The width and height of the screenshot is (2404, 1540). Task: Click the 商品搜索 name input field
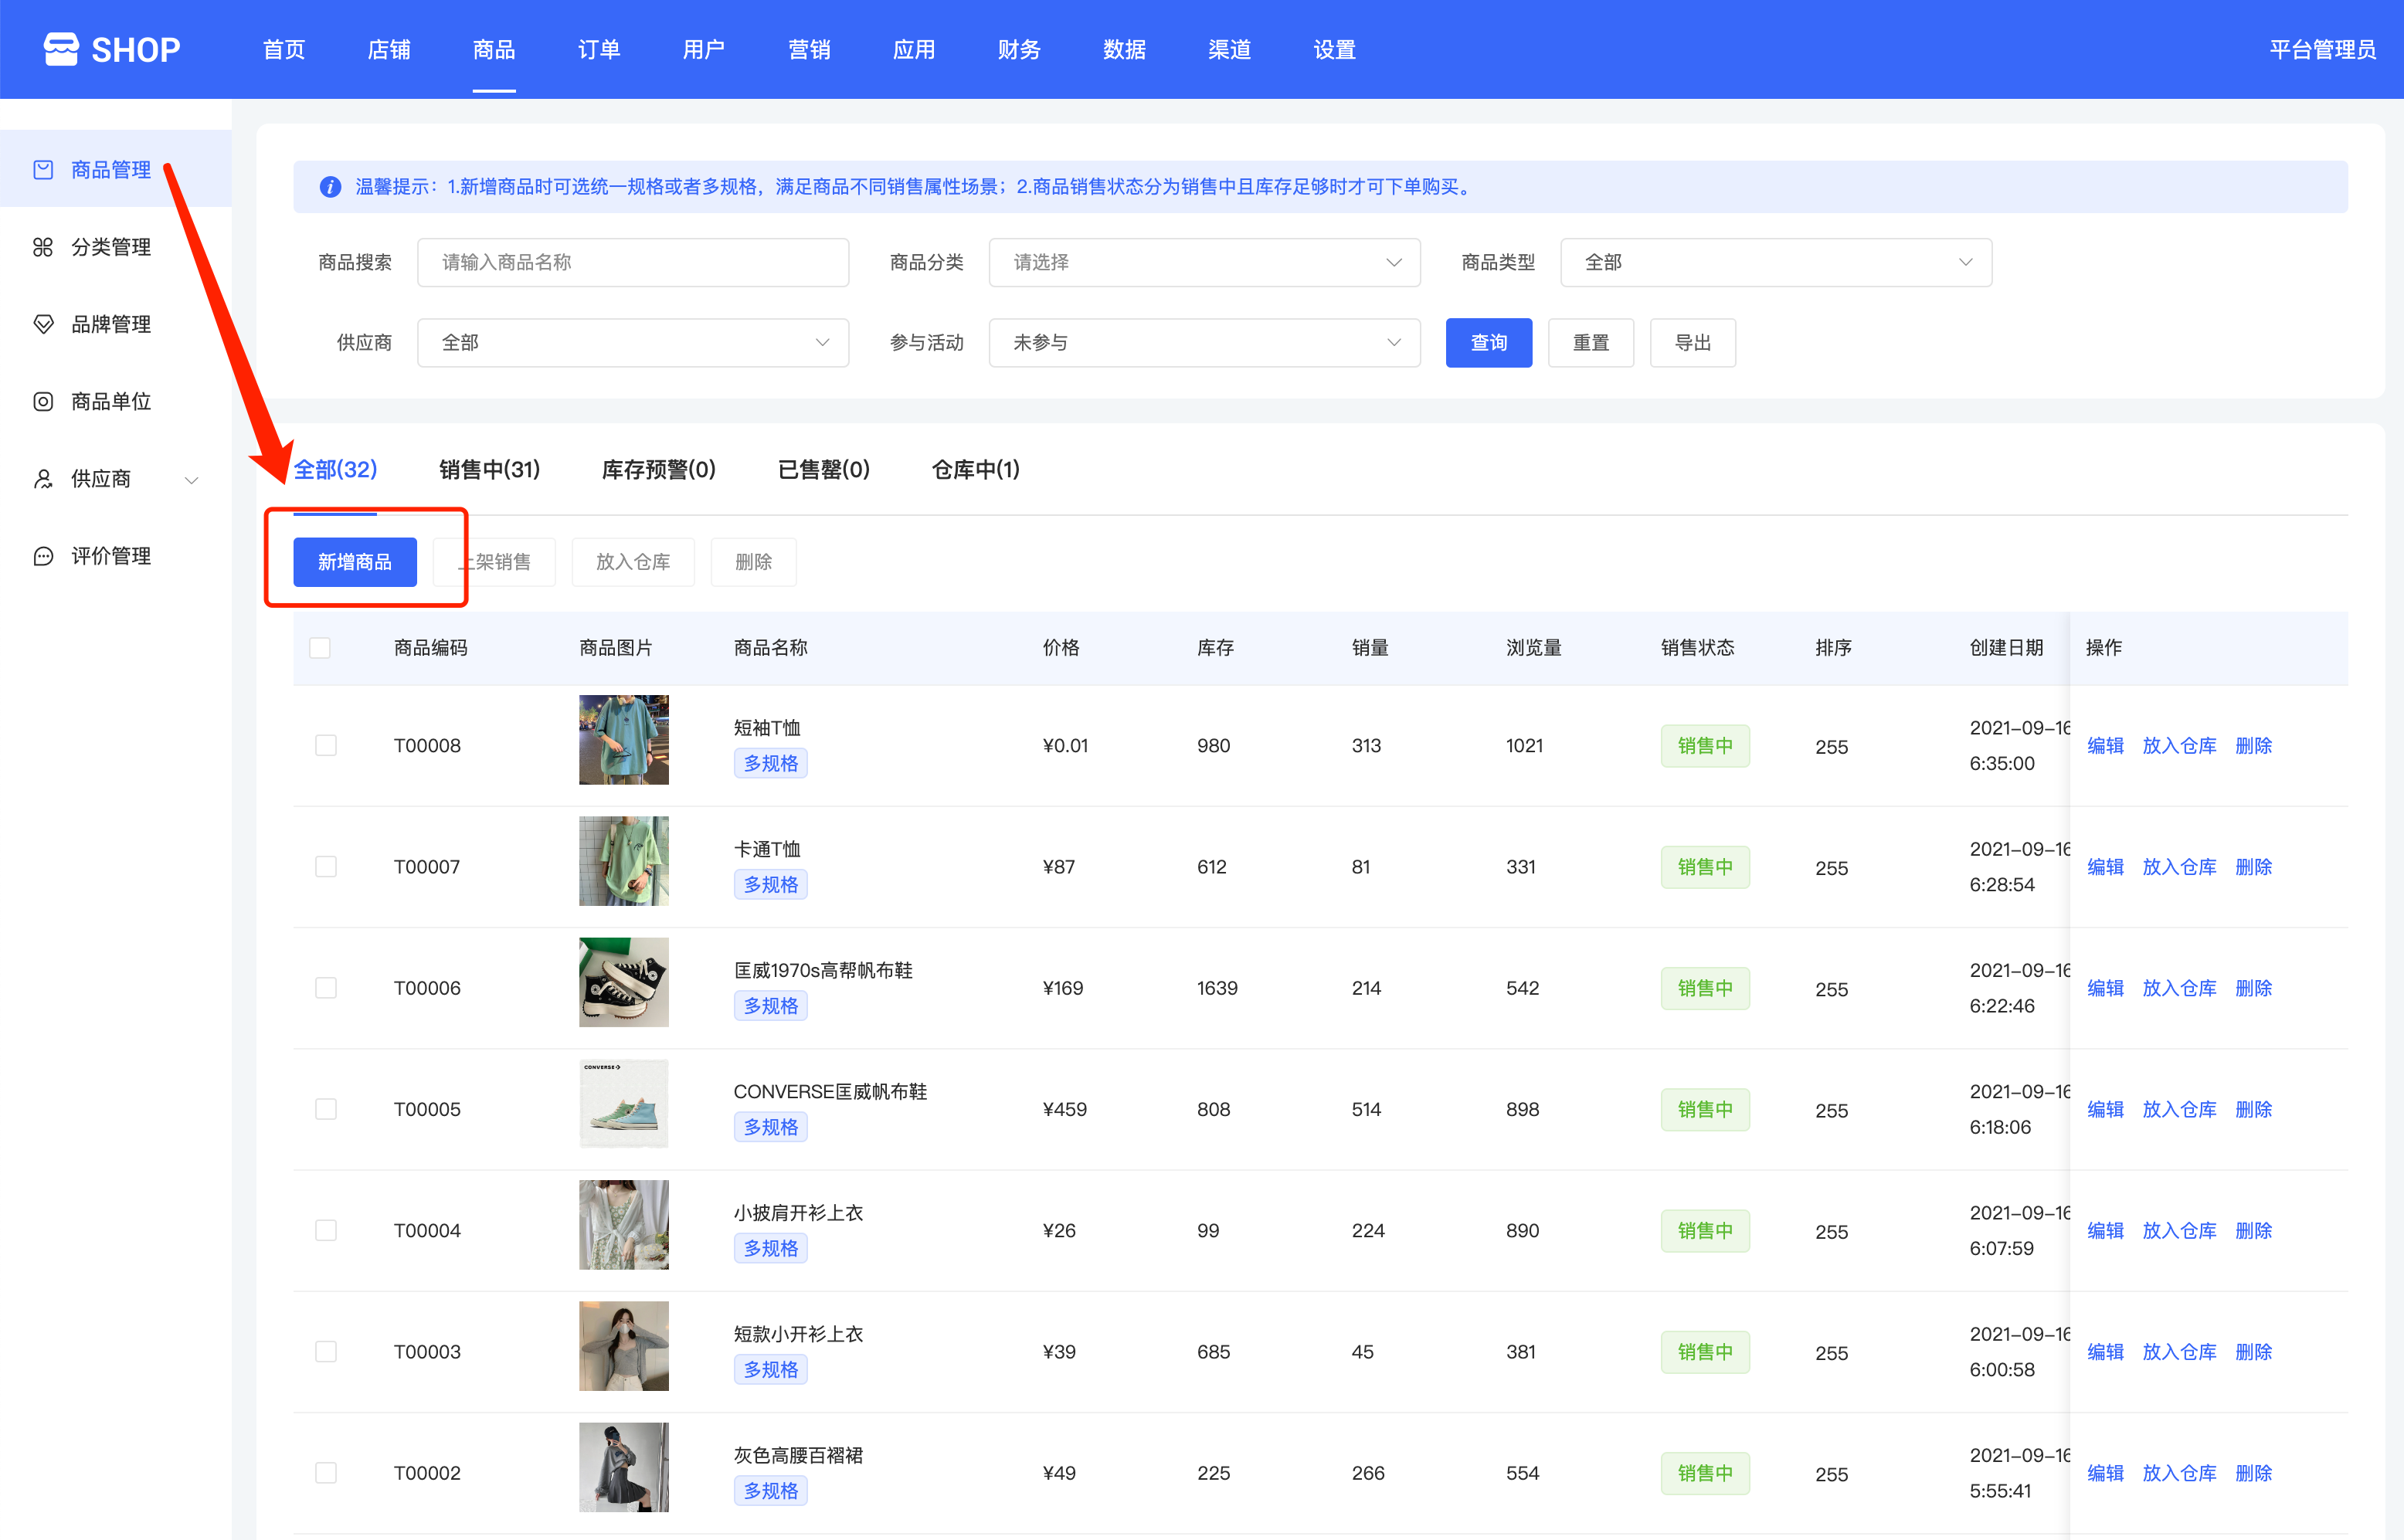tap(632, 262)
